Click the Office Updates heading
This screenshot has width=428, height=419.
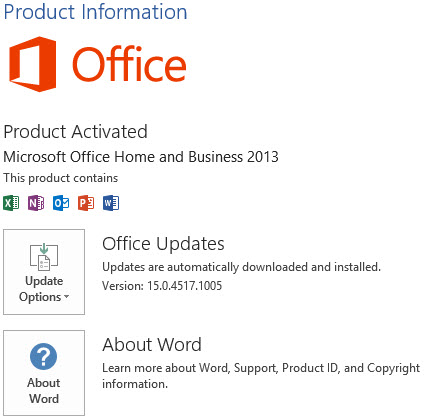point(163,244)
